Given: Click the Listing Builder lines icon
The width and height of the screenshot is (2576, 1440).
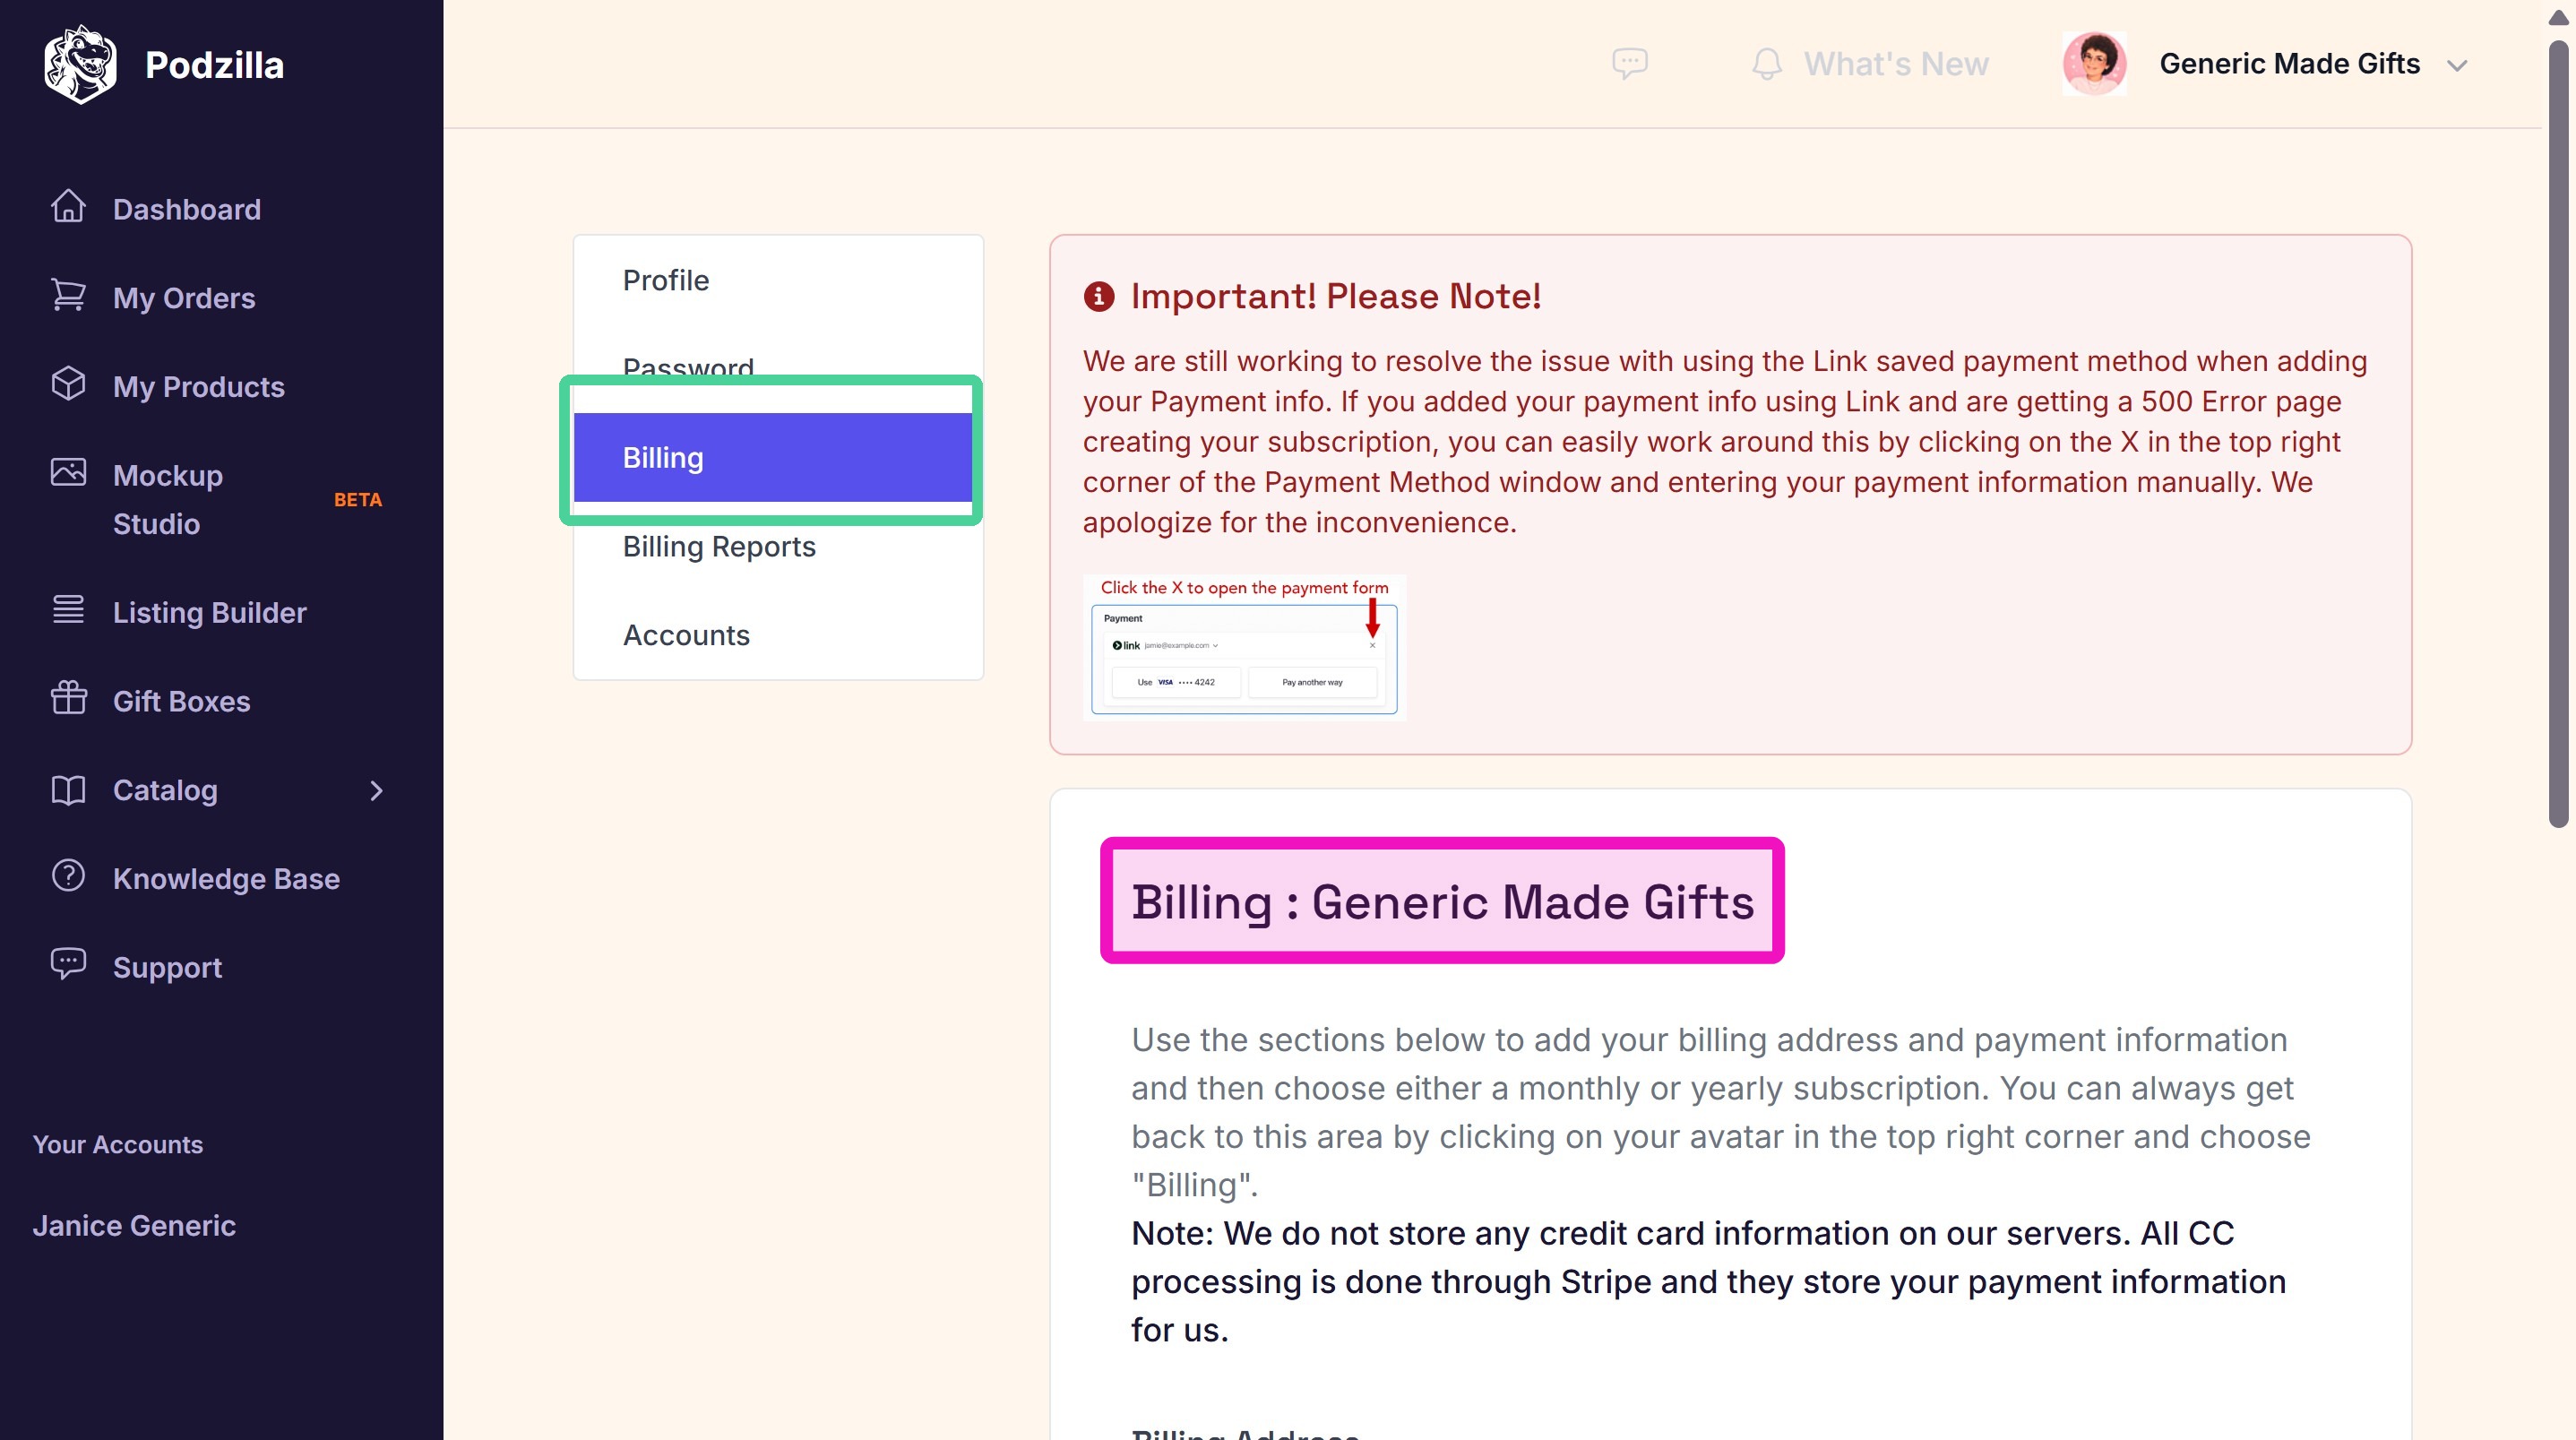Looking at the screenshot, I should point(68,609).
